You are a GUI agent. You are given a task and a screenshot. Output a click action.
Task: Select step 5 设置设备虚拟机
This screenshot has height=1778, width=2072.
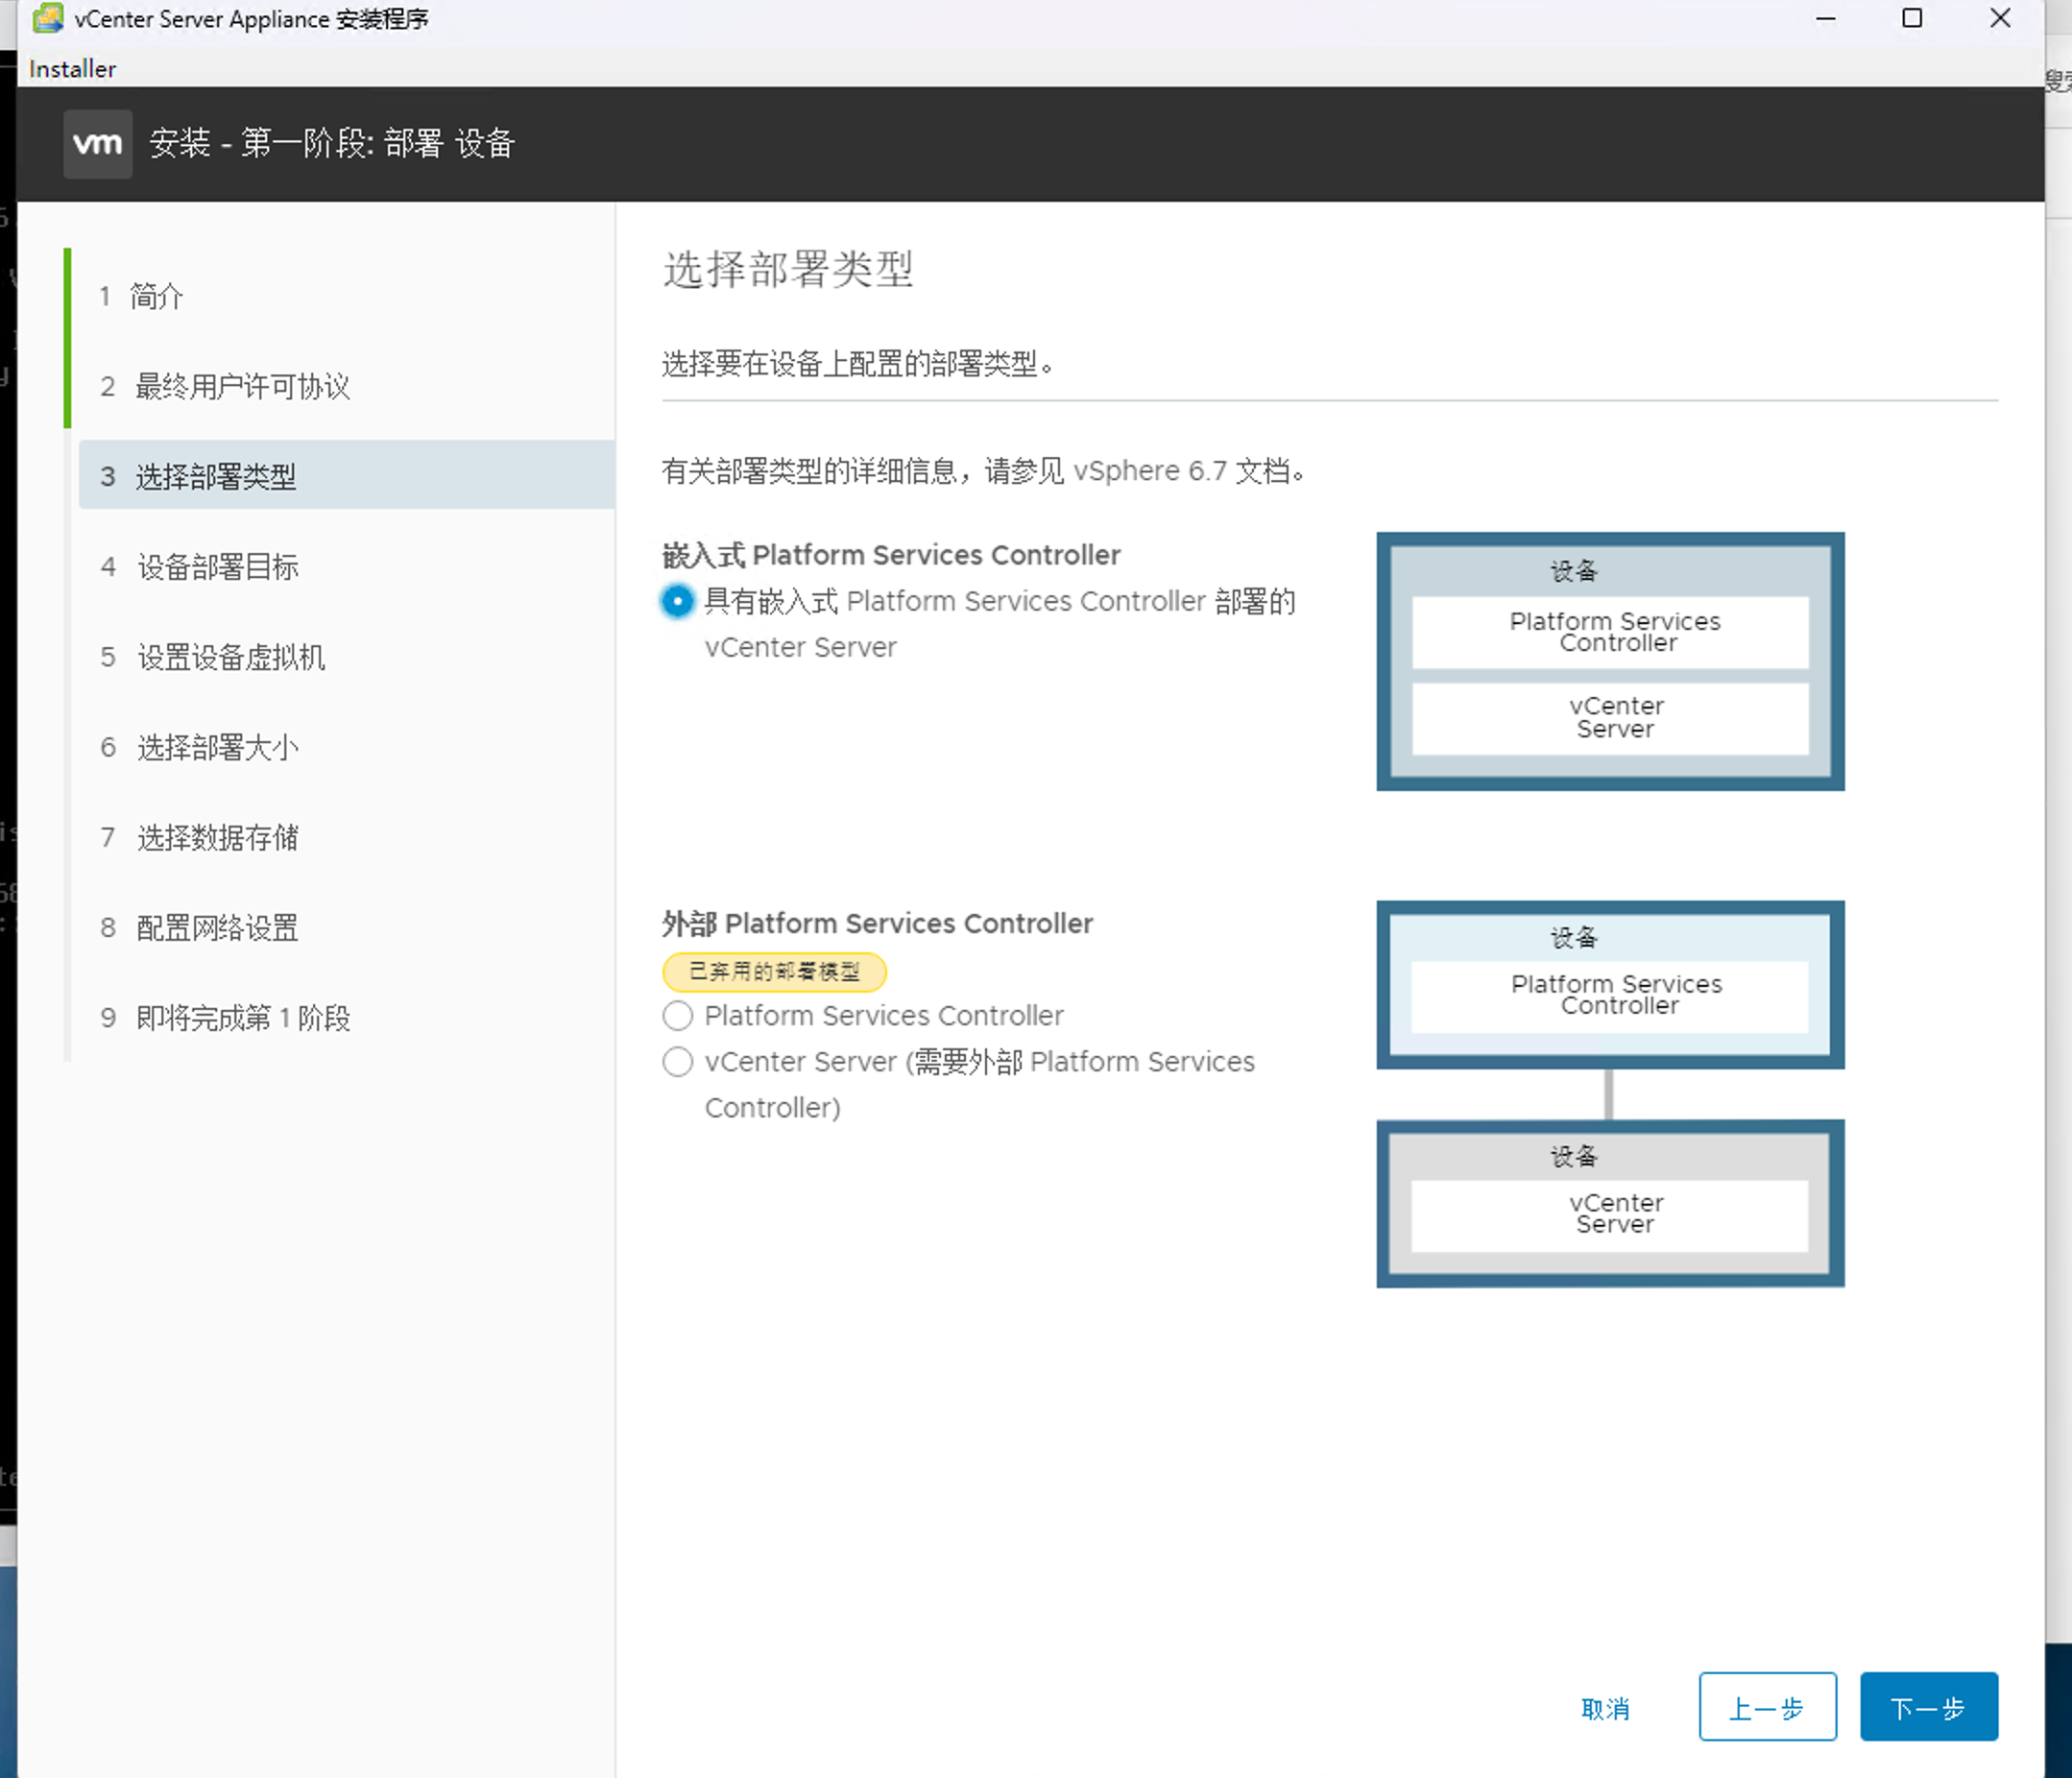coord(212,657)
